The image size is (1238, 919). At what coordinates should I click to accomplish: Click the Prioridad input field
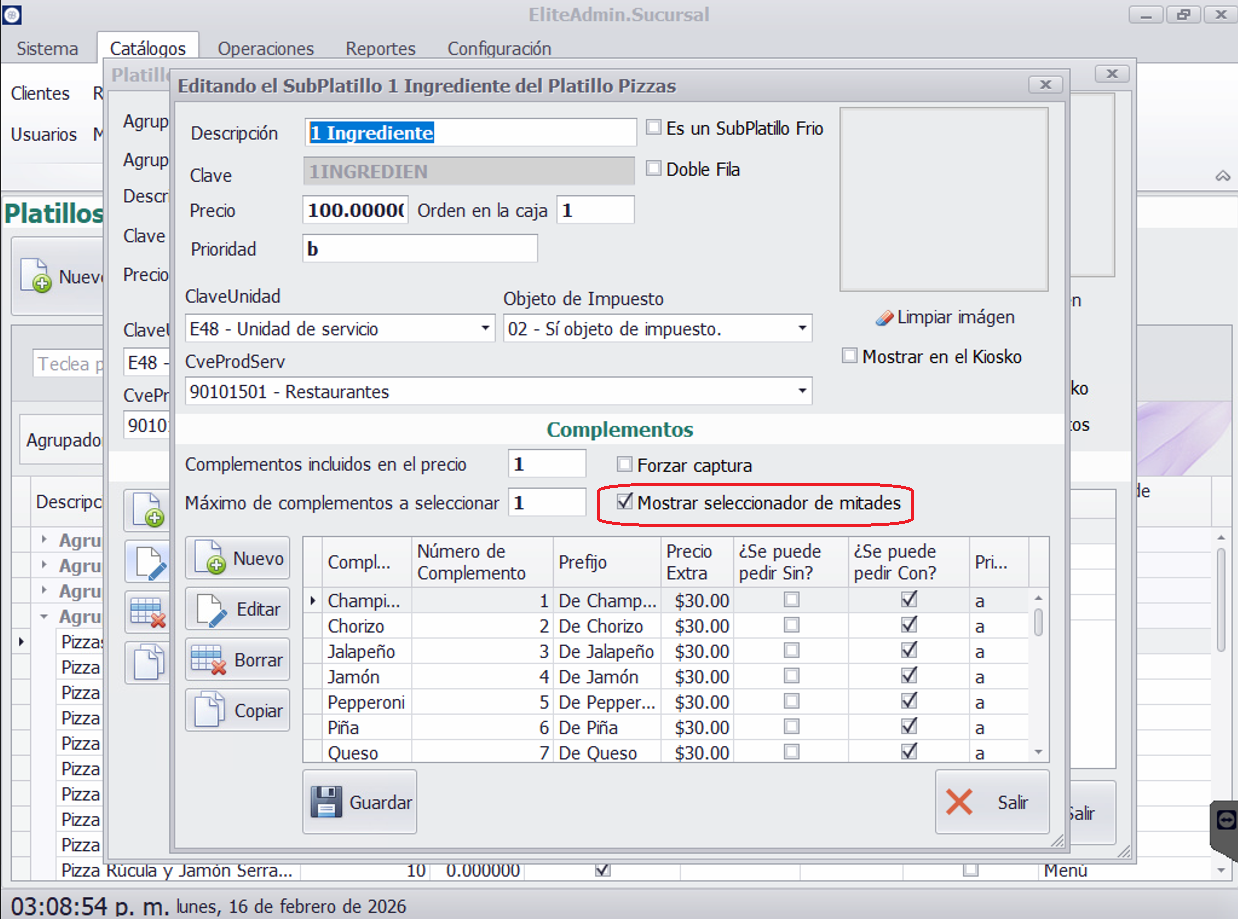tap(420, 249)
